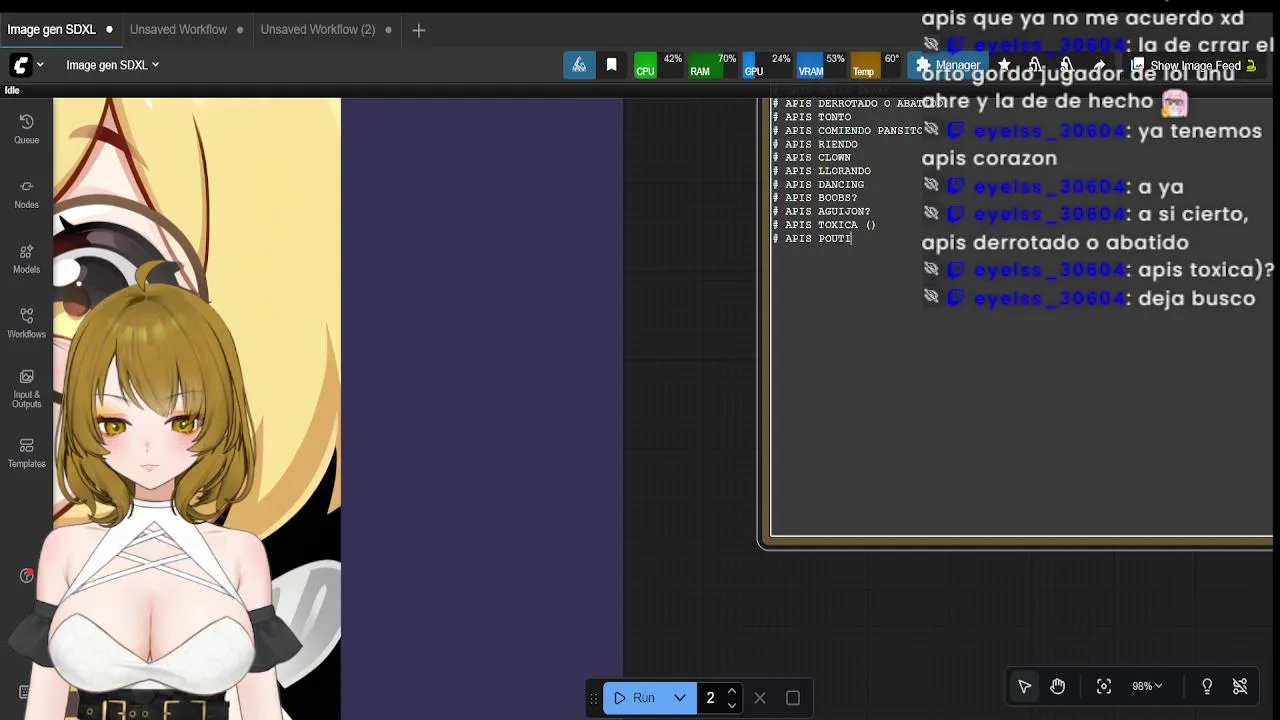
Task: Click the batch count field showing 2
Action: point(711,698)
